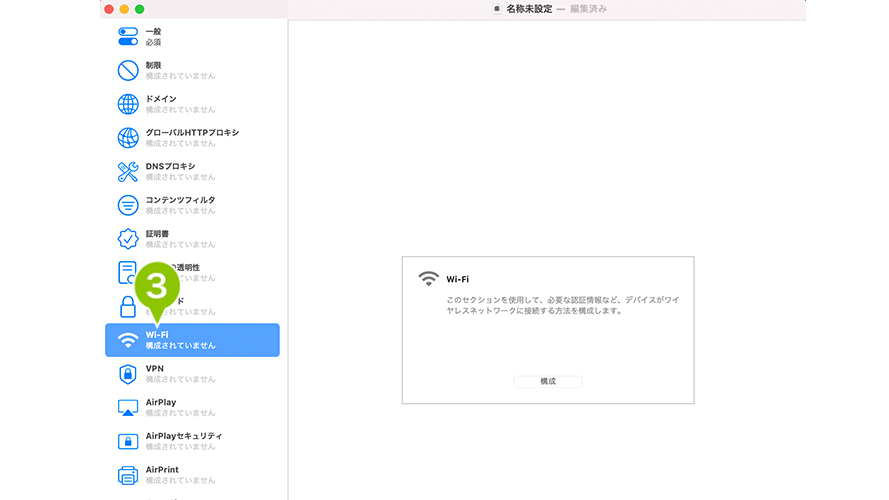Select the 一般 toggle icon in sidebar

tap(128, 36)
